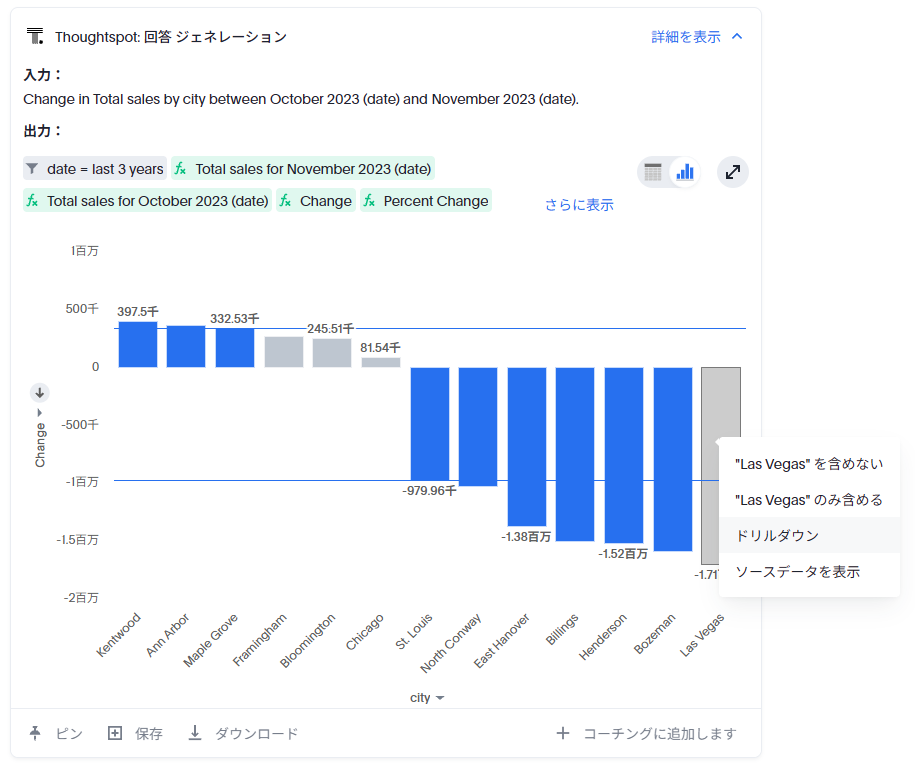Switch to bar chart view icon
Viewport: 915px width, 764px height.
tap(685, 172)
